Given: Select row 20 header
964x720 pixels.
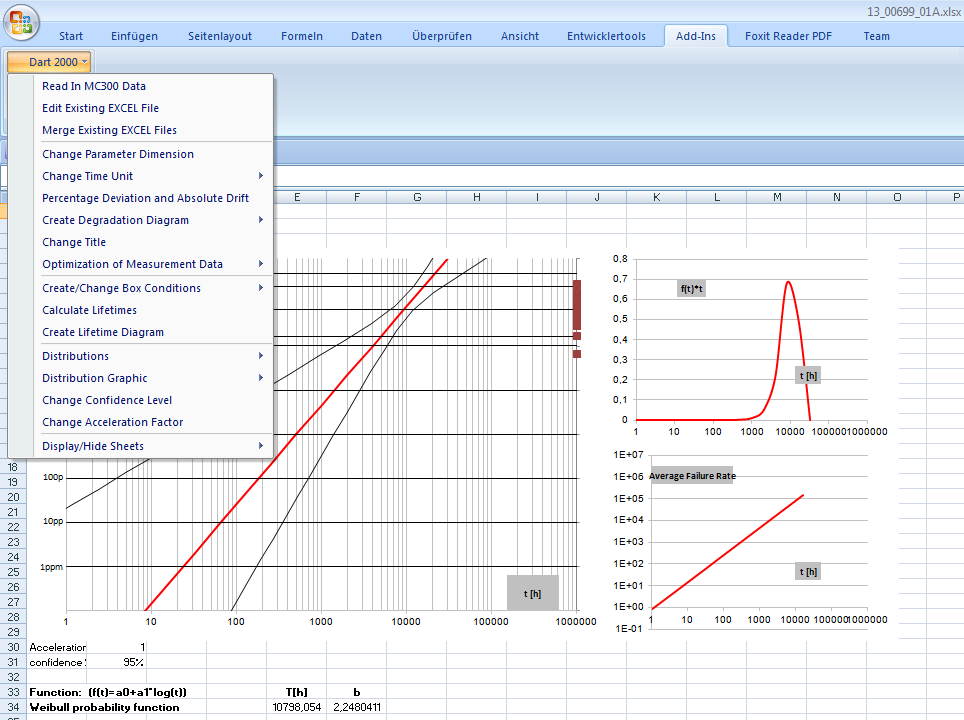Looking at the screenshot, I should [x=13, y=497].
